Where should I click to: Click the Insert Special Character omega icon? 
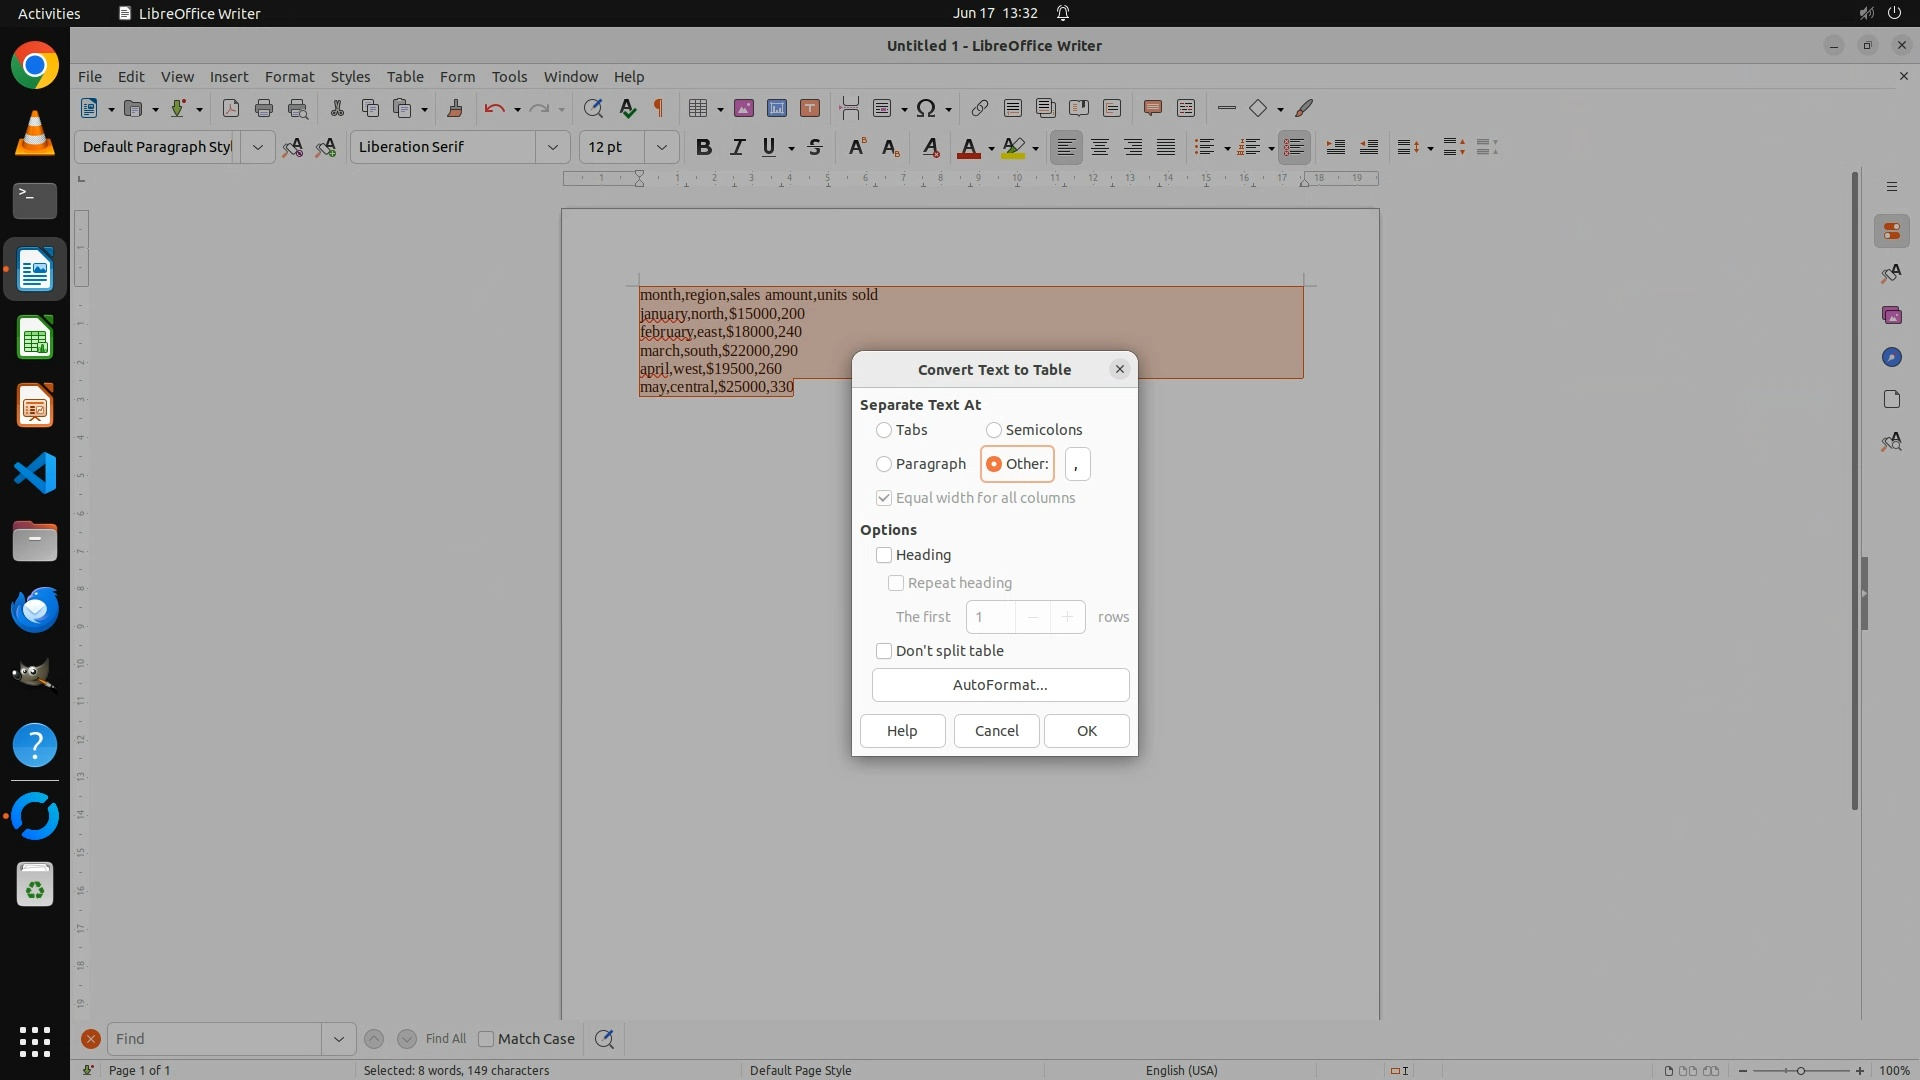coord(926,108)
